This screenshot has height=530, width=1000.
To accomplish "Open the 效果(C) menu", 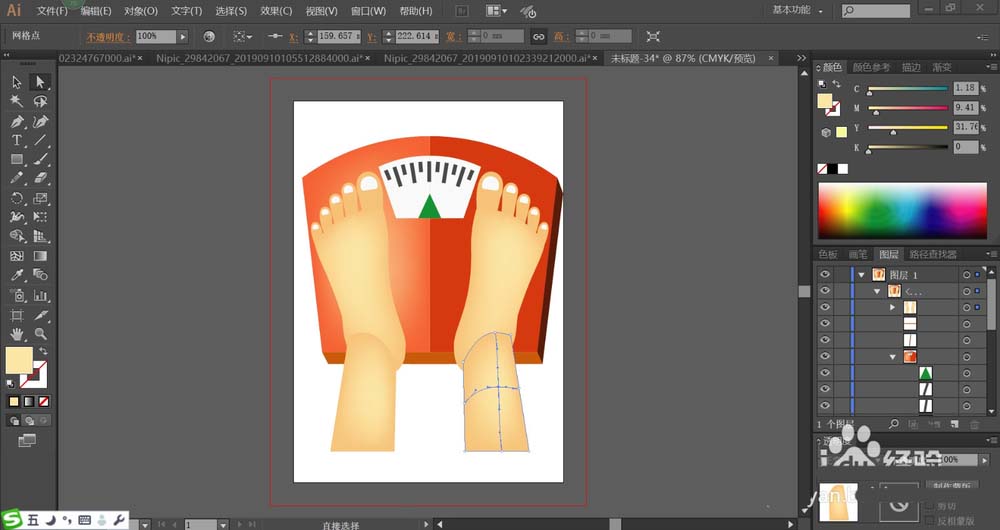I will pyautogui.click(x=276, y=11).
